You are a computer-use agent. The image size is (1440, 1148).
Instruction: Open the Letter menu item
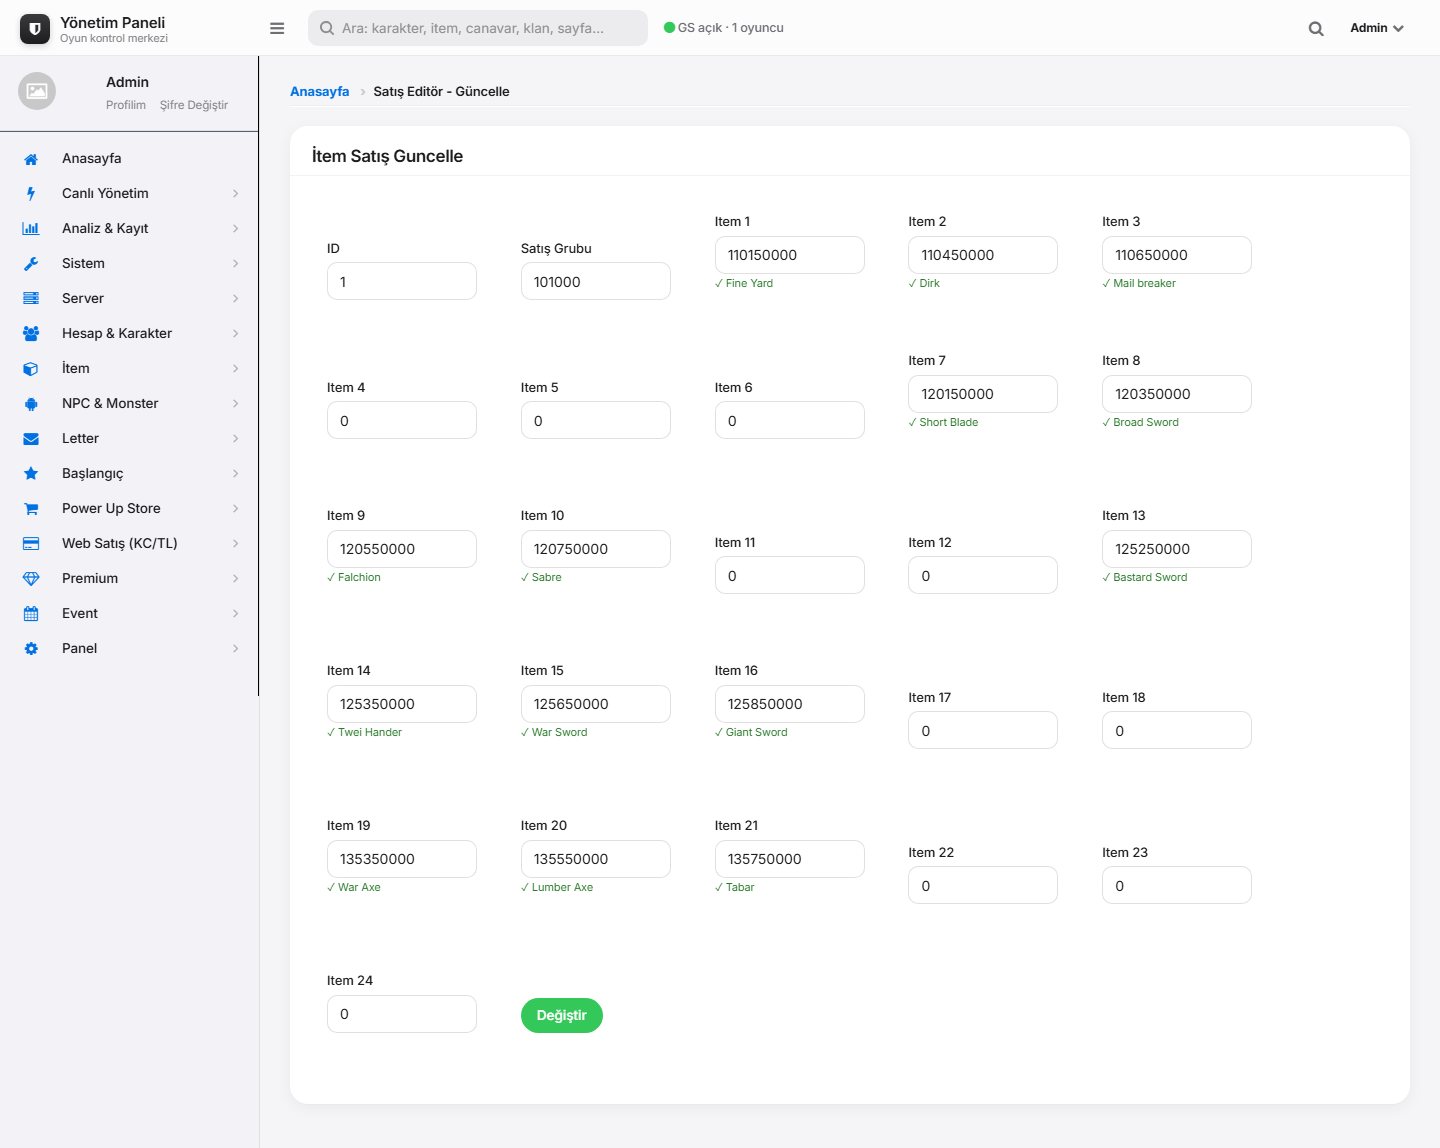[129, 439]
